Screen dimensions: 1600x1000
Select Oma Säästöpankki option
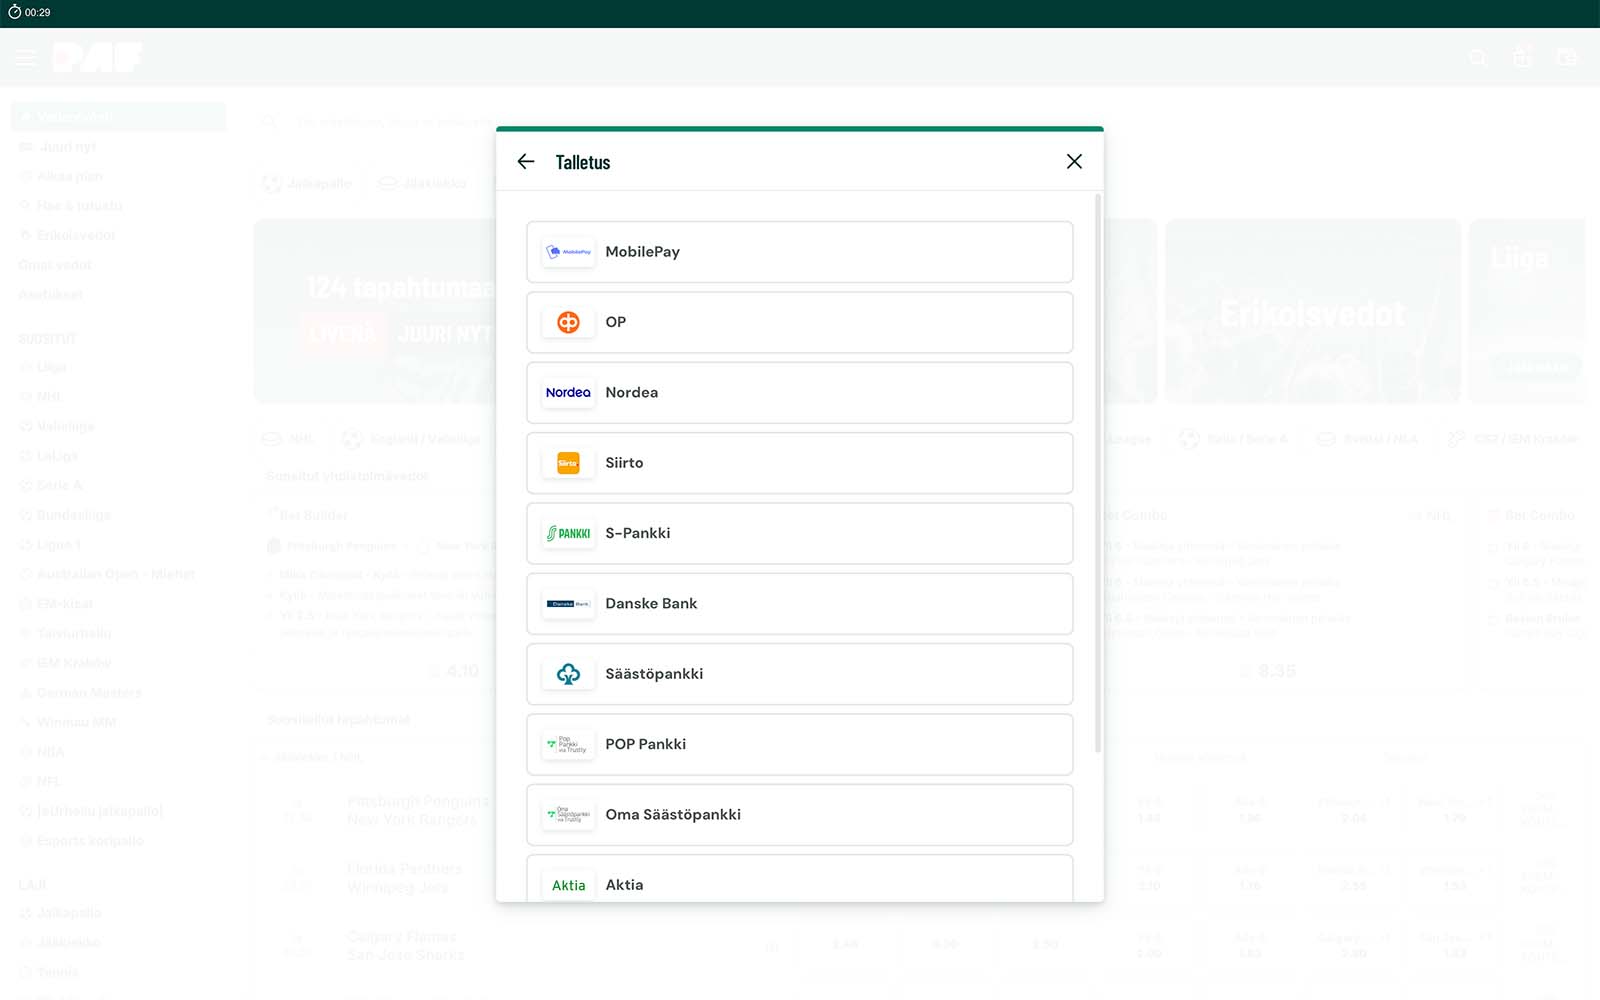(x=800, y=815)
